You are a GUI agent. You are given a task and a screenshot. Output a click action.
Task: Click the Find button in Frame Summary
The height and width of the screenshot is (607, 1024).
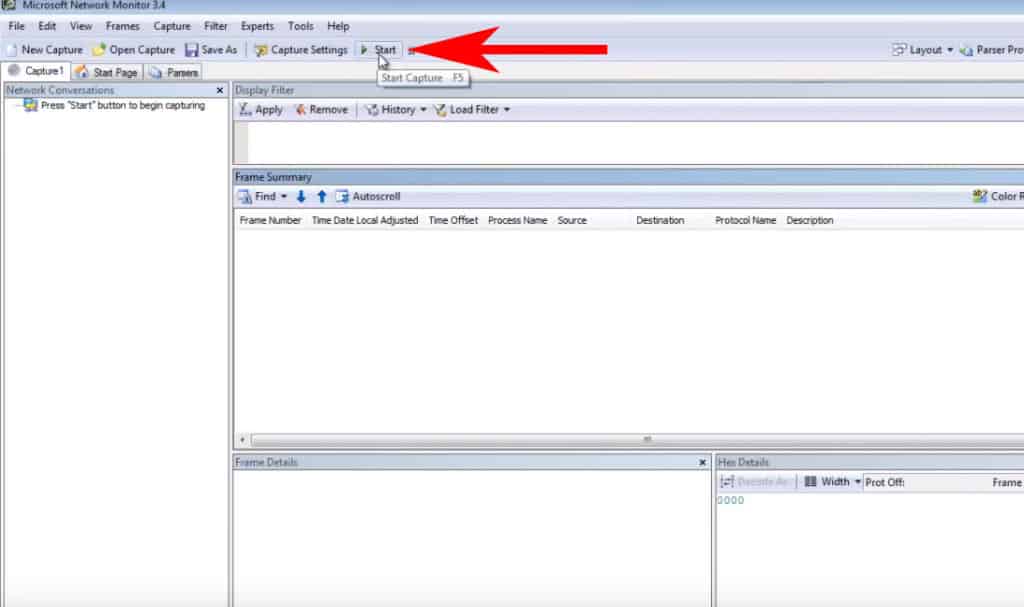click(x=257, y=196)
